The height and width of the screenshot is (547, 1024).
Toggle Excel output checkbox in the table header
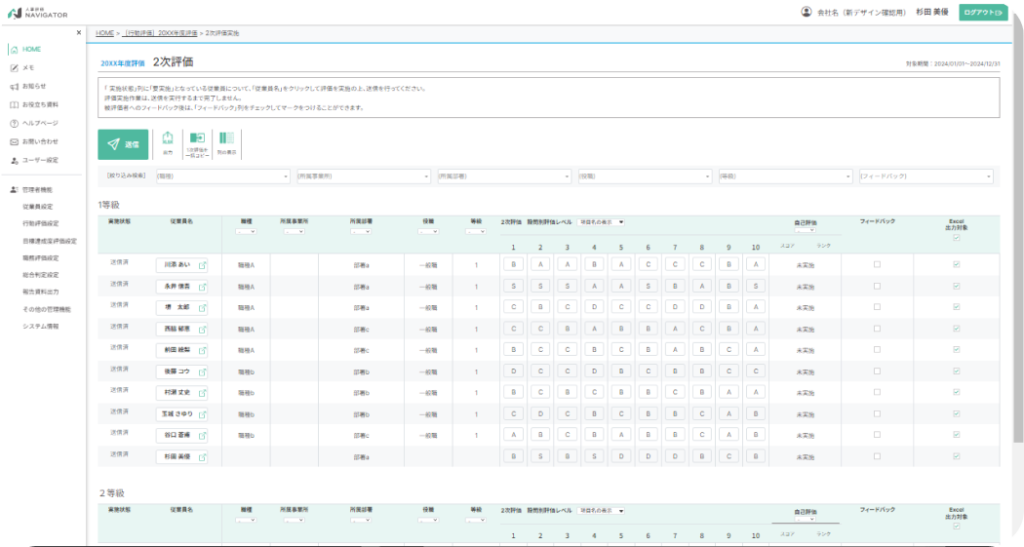coord(957,238)
